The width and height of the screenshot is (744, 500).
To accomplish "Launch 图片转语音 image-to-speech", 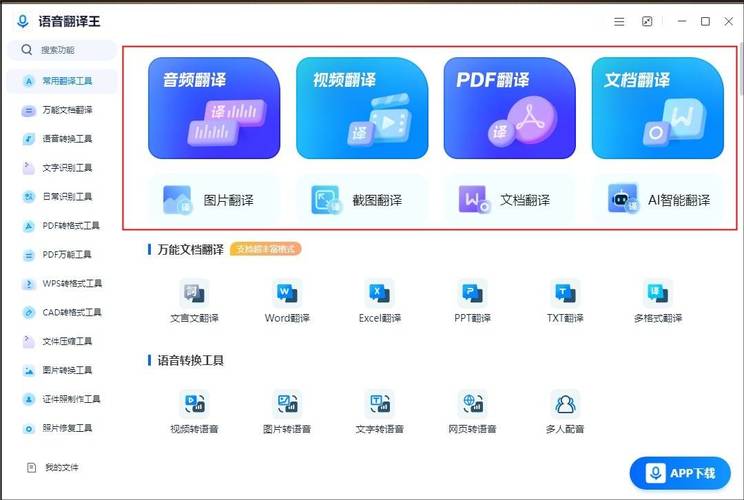I will click(x=287, y=412).
